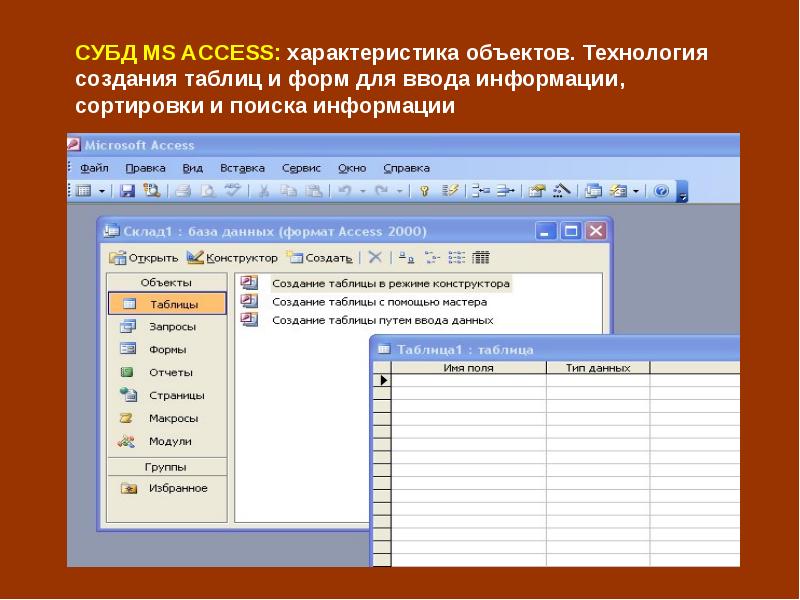Screen dimensions: 800x600
Task: Click the ABC Spelling check icon
Action: click(233, 190)
